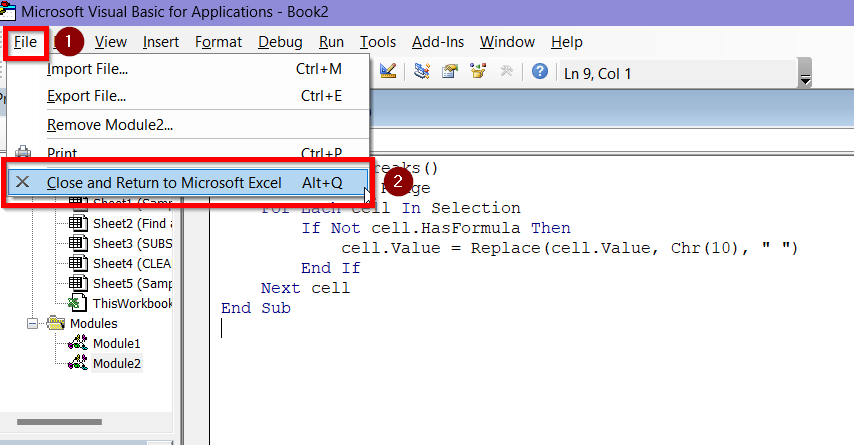Click the 'End Sub' code line
This screenshot has height=445, width=854.
(256, 308)
